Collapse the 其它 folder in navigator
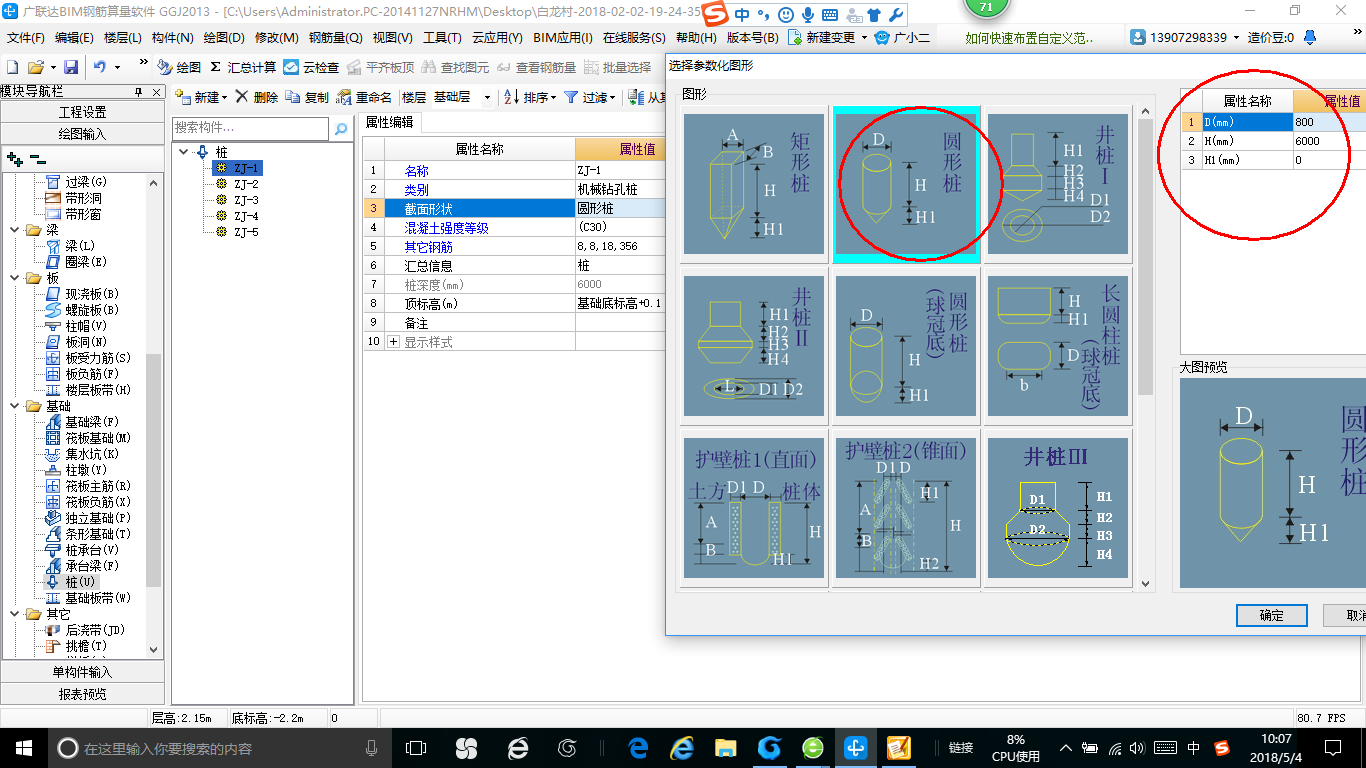Image resolution: width=1366 pixels, height=768 pixels. tap(15, 614)
